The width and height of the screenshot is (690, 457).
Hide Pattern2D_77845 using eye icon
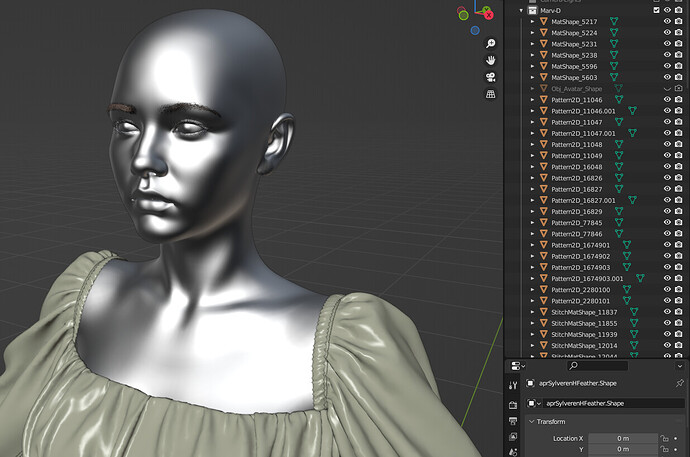pos(668,223)
